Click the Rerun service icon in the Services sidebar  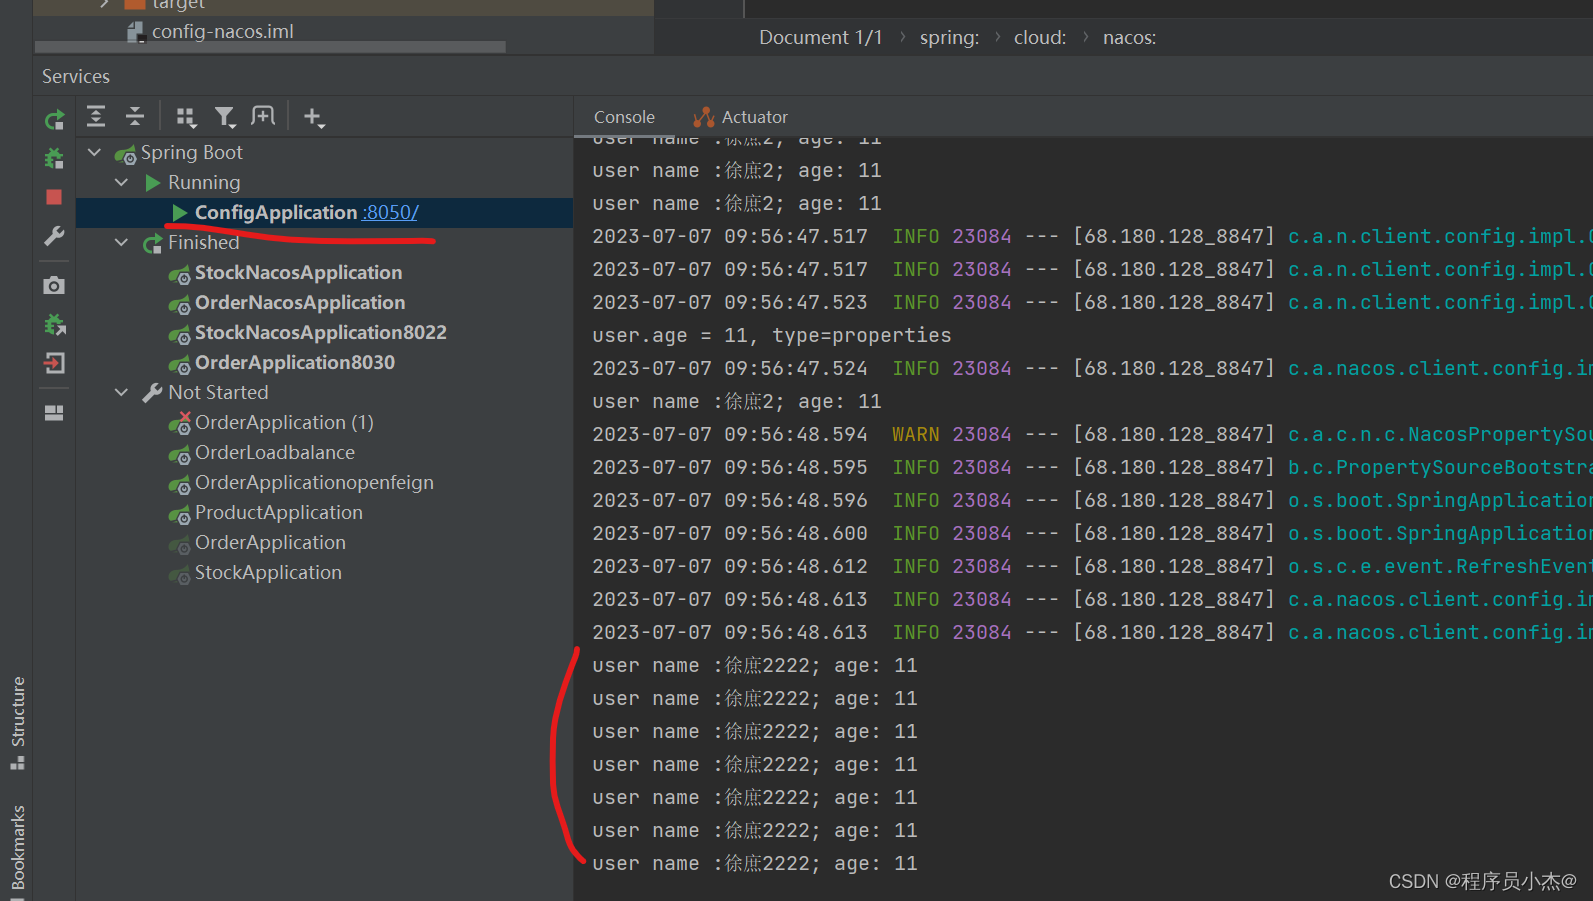pos(54,120)
